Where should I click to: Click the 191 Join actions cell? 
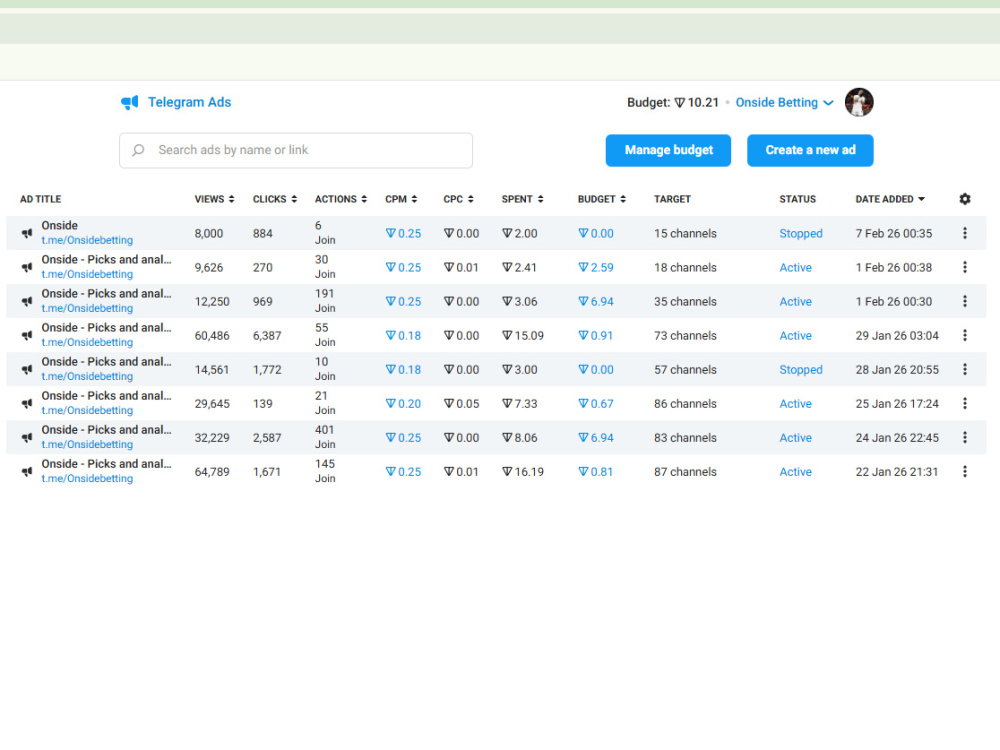(325, 300)
